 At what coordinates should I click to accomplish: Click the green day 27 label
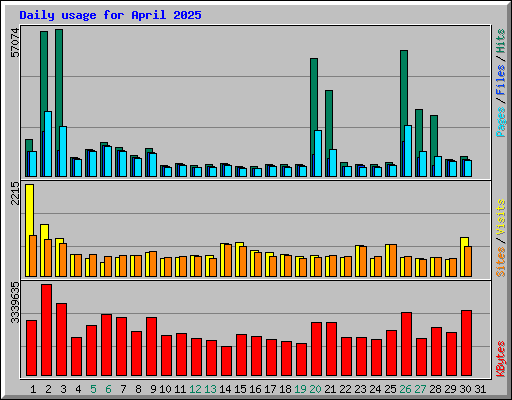pos(420,389)
